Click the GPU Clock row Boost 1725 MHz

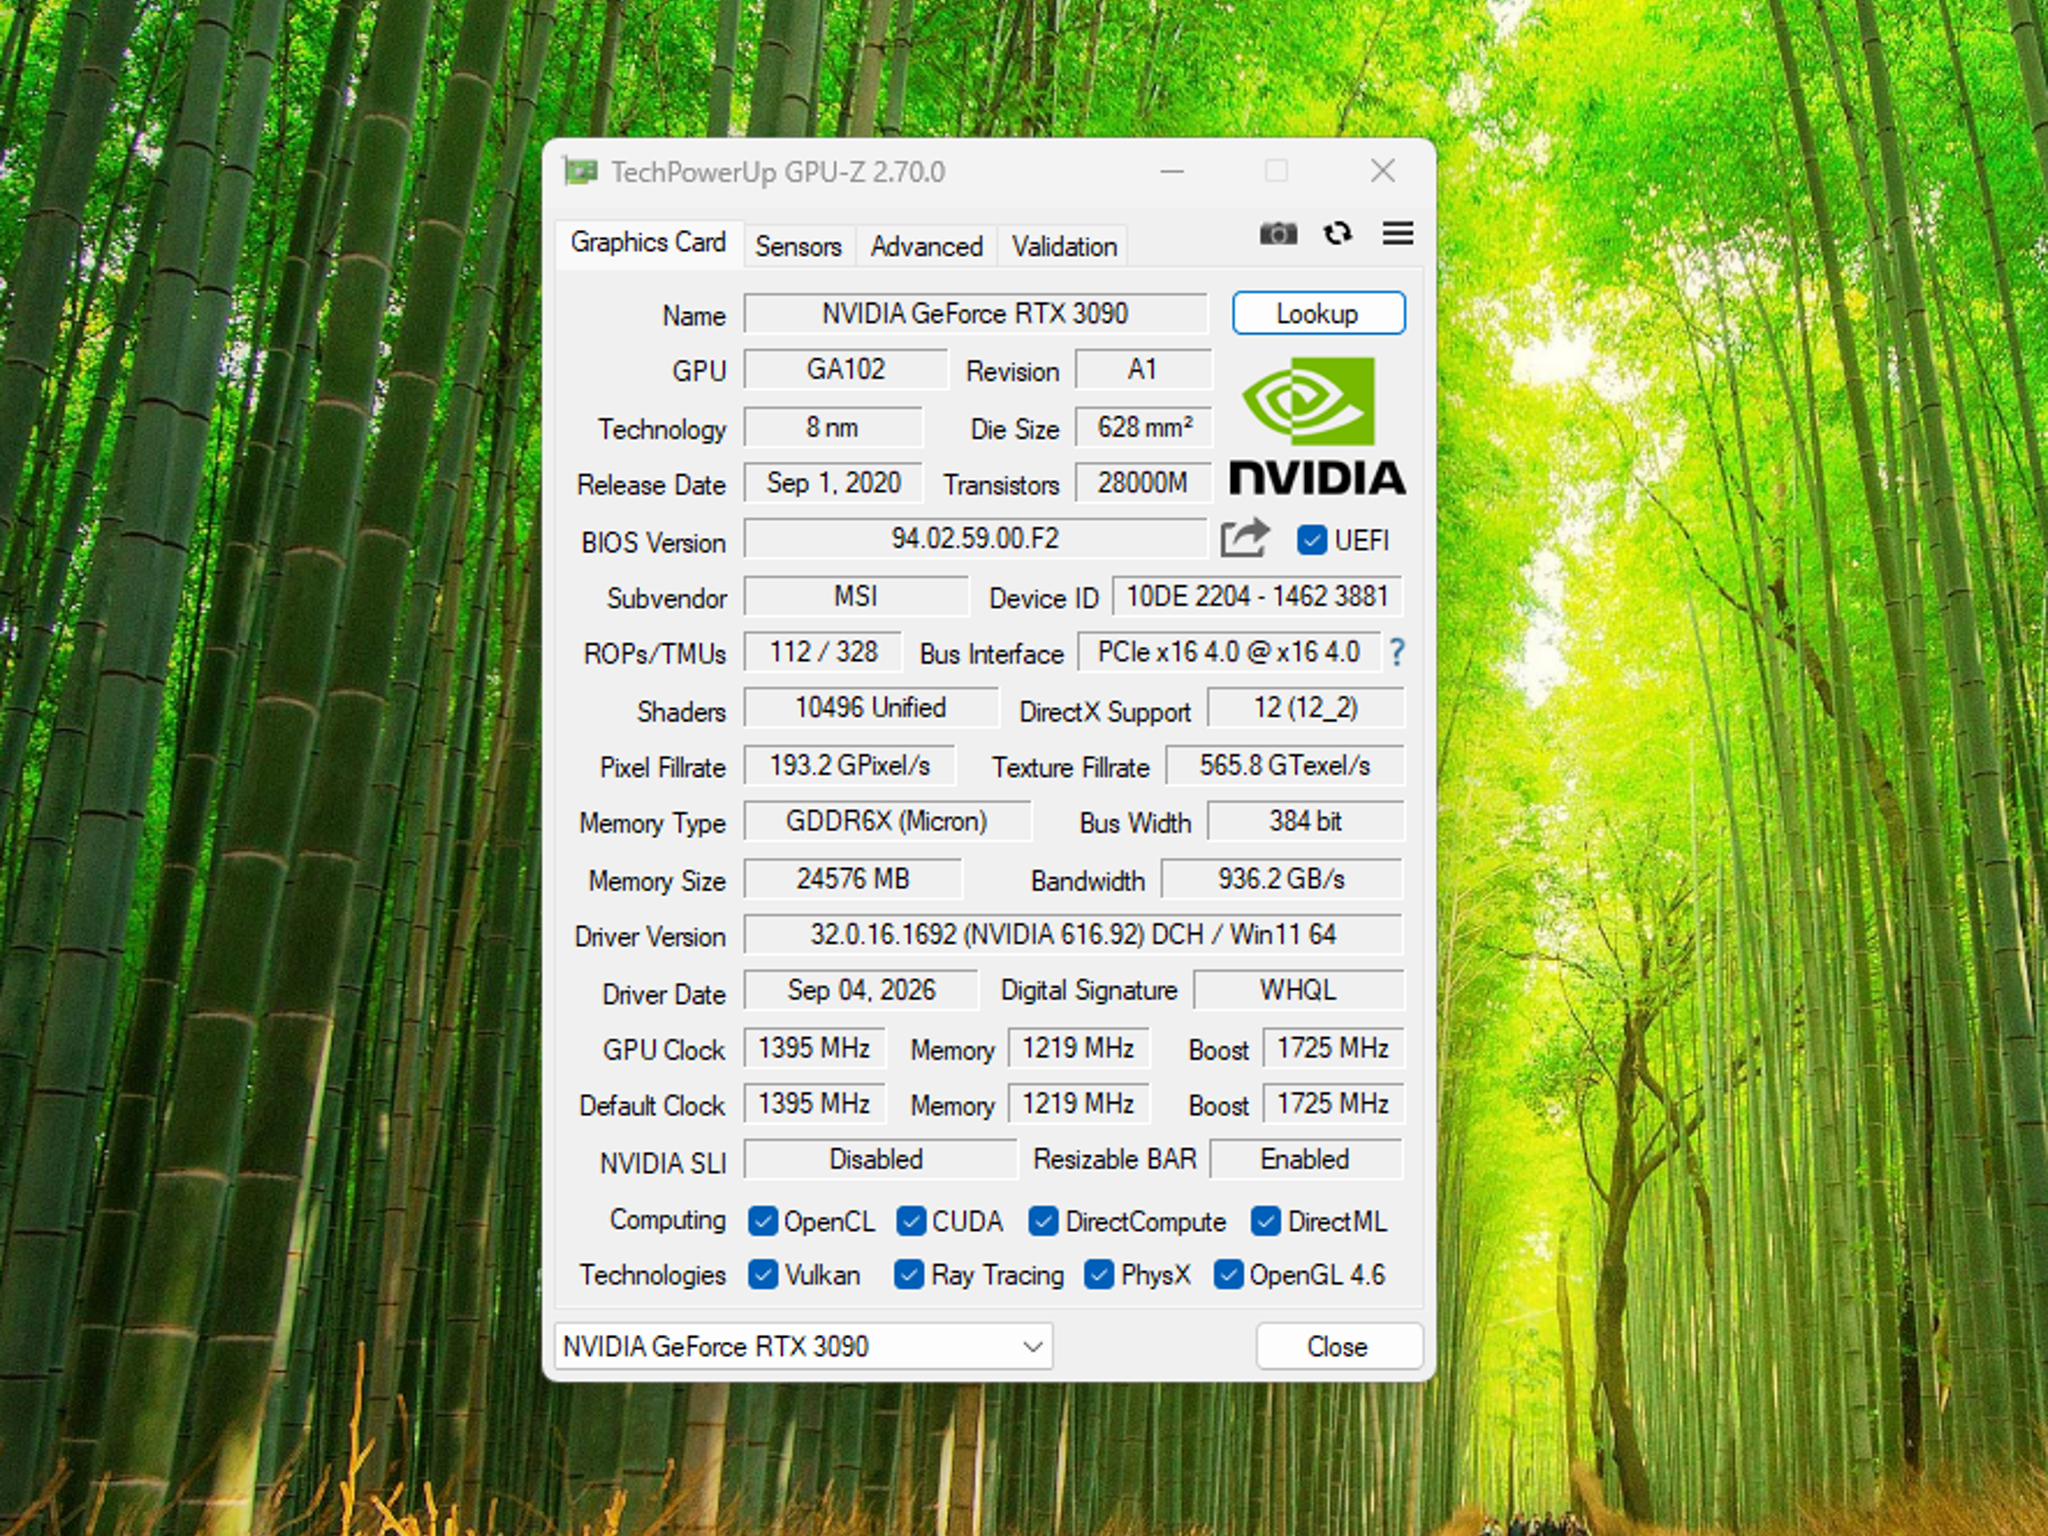[1333, 1048]
